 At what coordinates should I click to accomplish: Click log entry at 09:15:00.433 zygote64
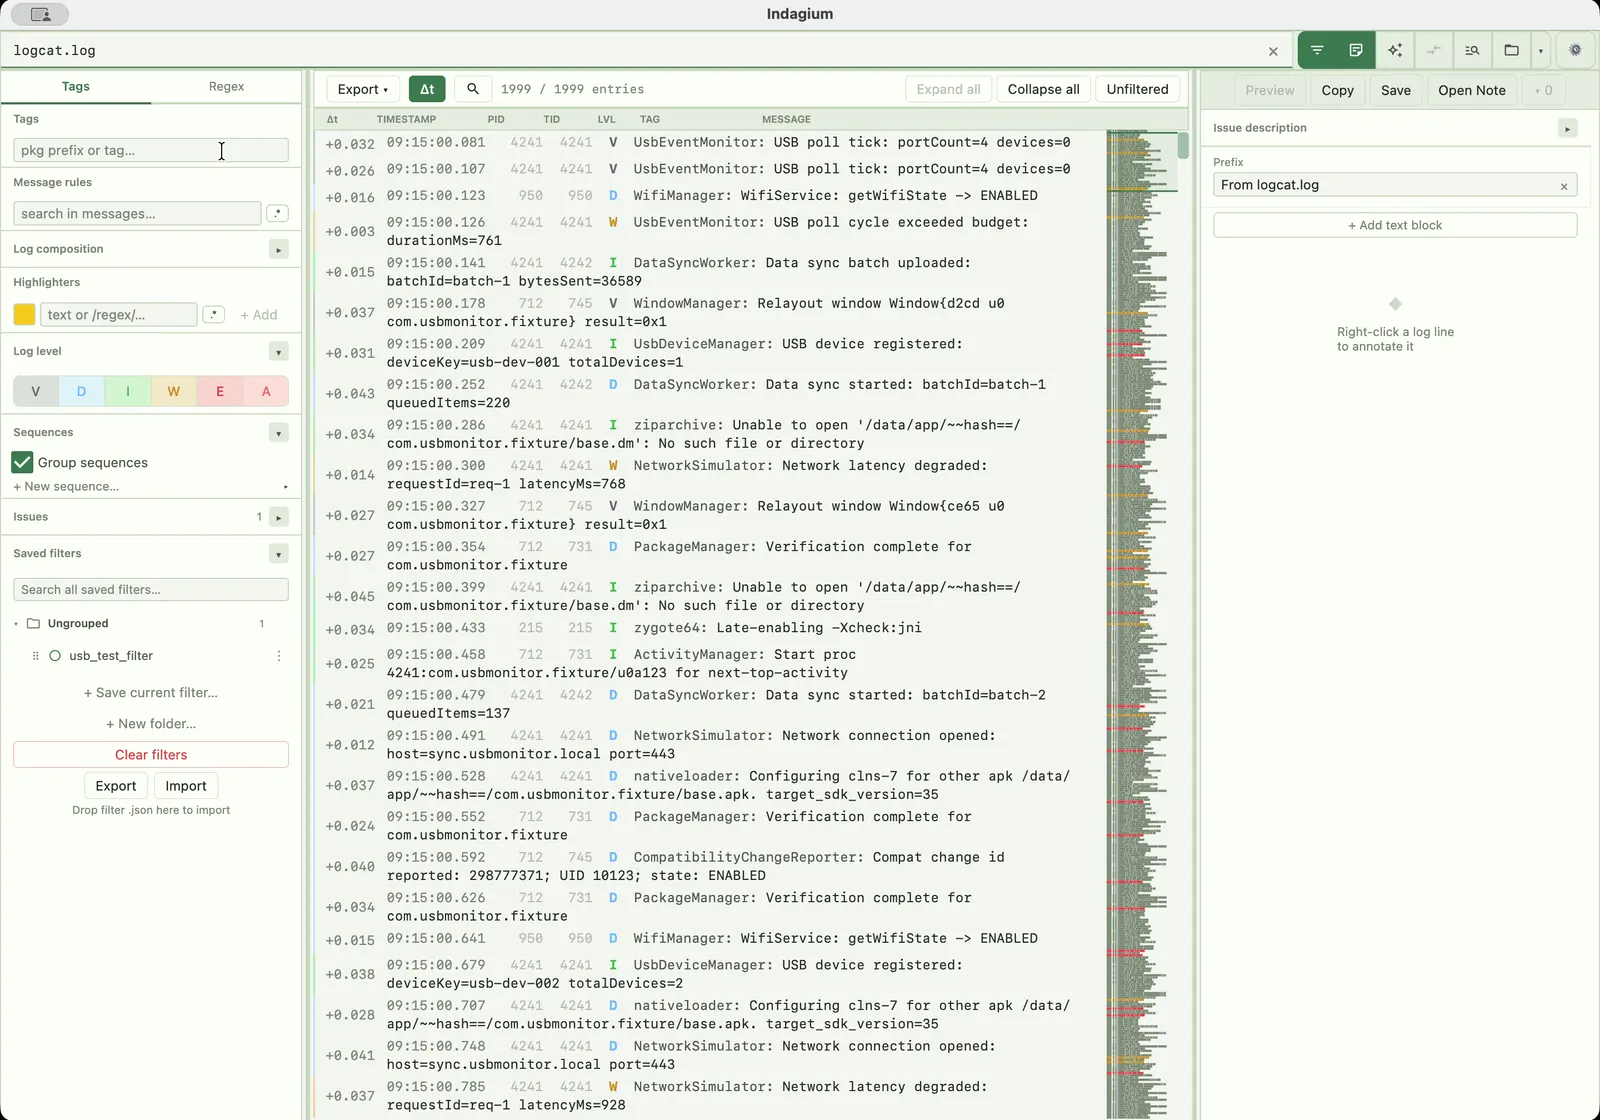[x=710, y=628]
